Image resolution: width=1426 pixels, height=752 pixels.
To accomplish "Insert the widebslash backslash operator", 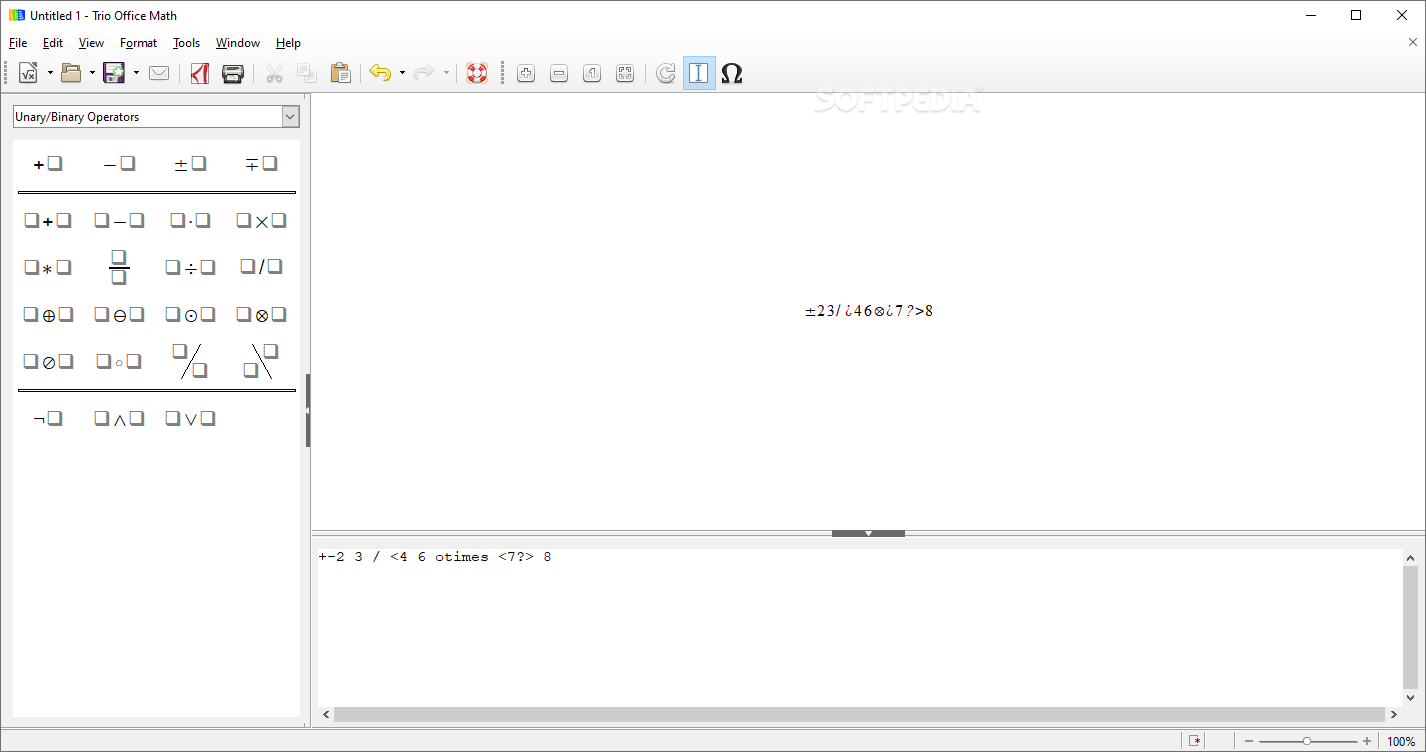I will (x=261, y=361).
